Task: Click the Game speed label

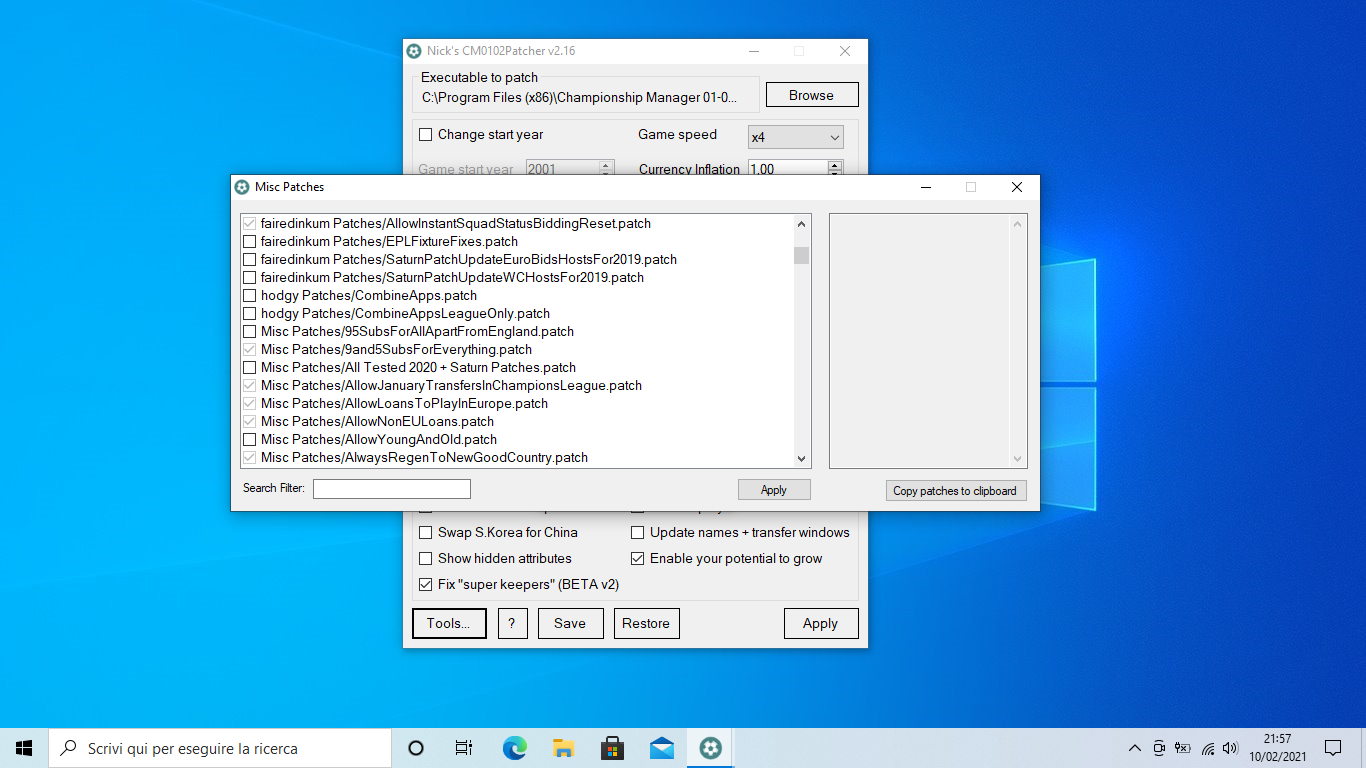Action: pyautogui.click(x=678, y=134)
